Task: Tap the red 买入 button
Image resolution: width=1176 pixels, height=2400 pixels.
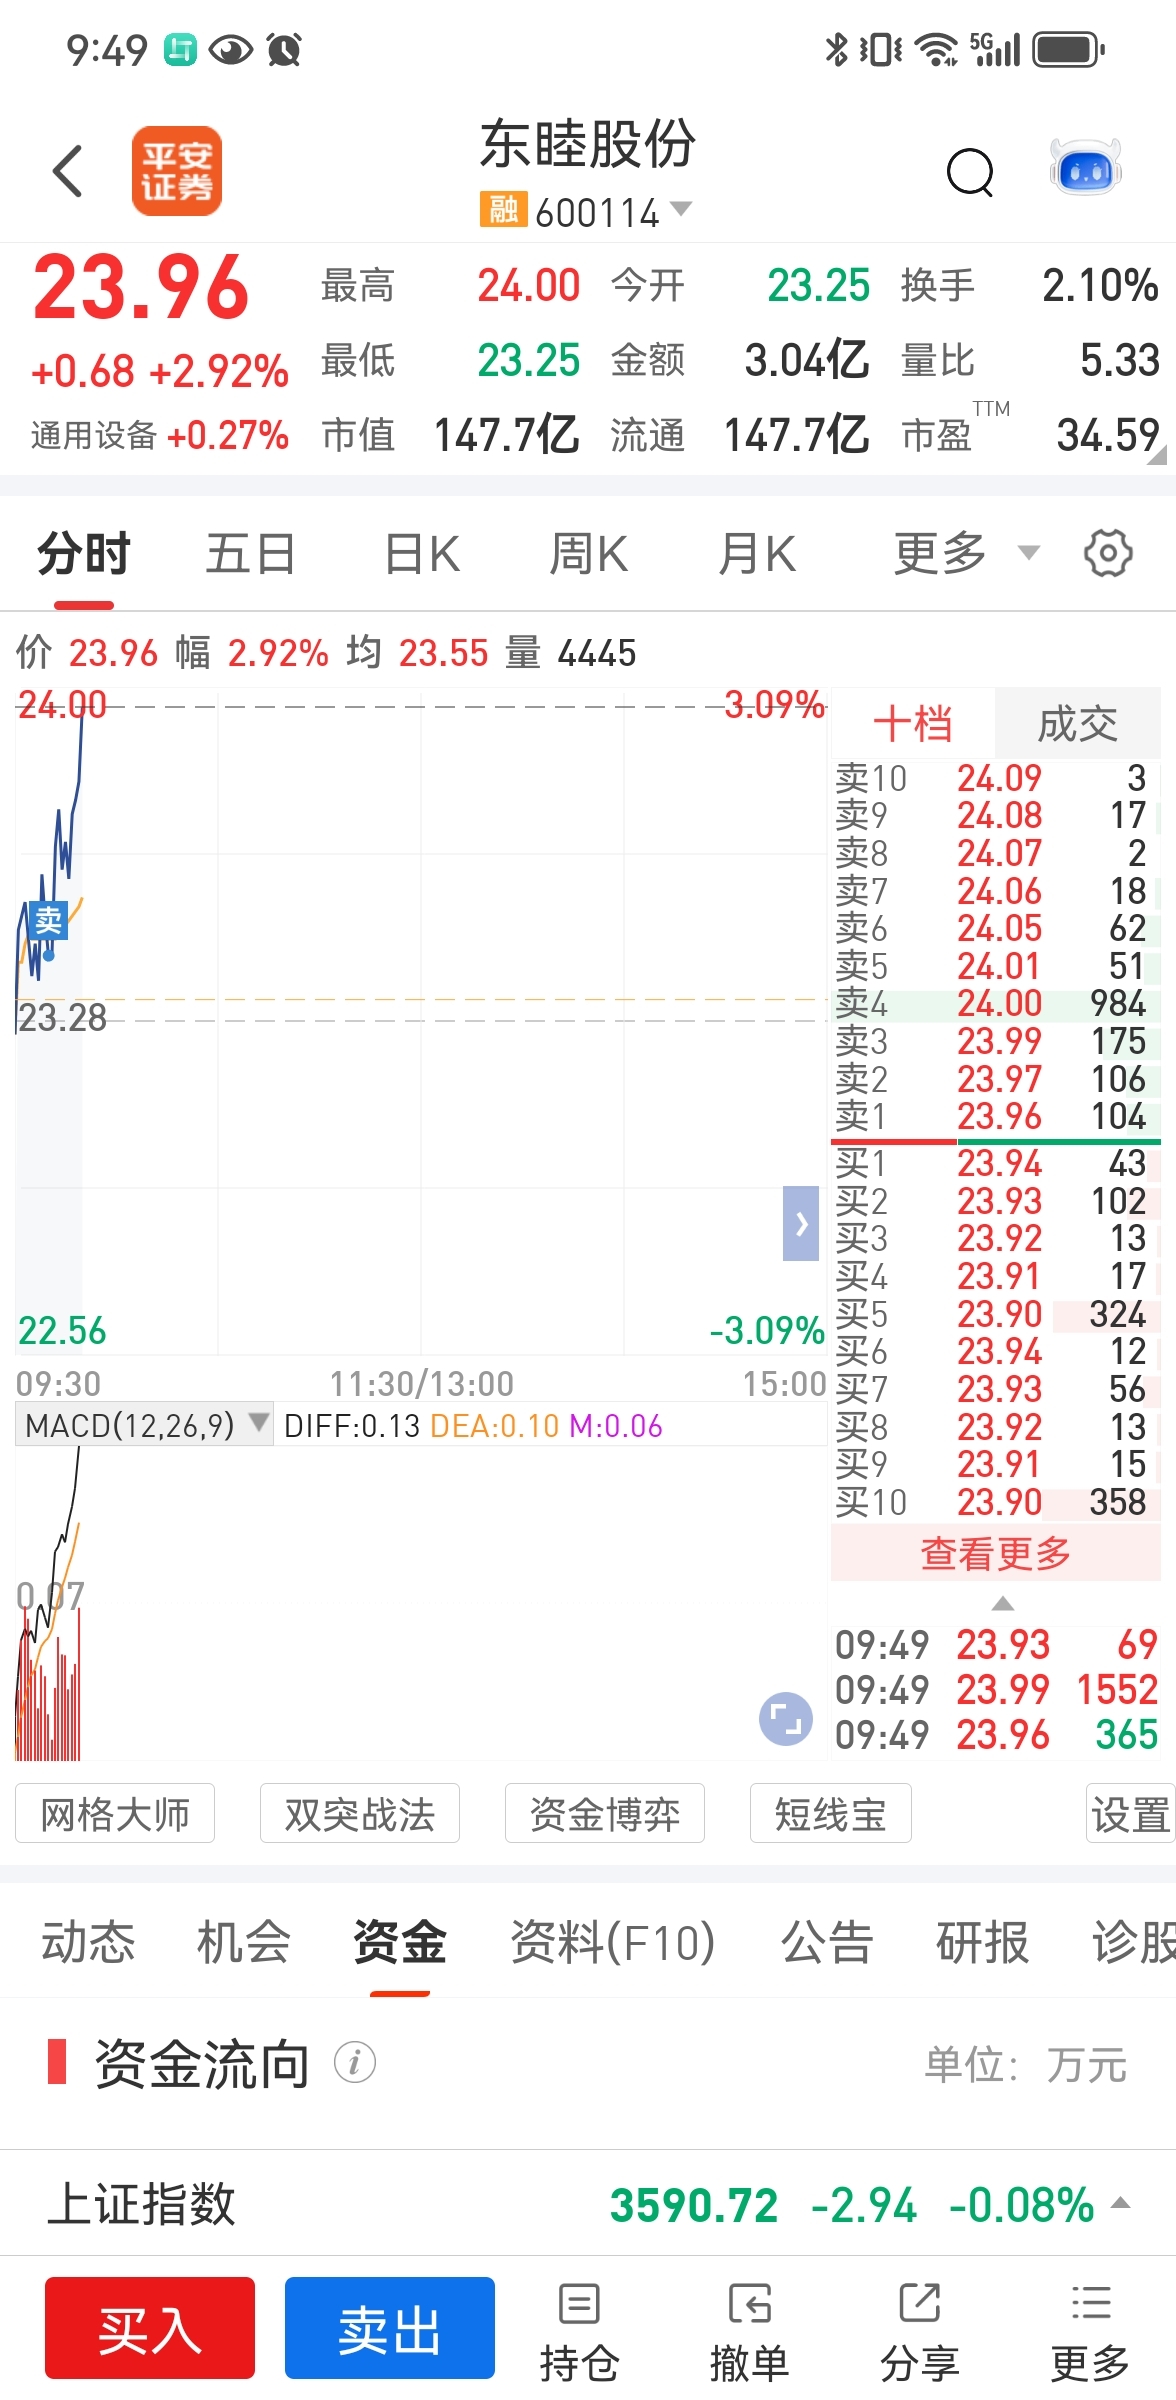Action: click(x=150, y=2328)
